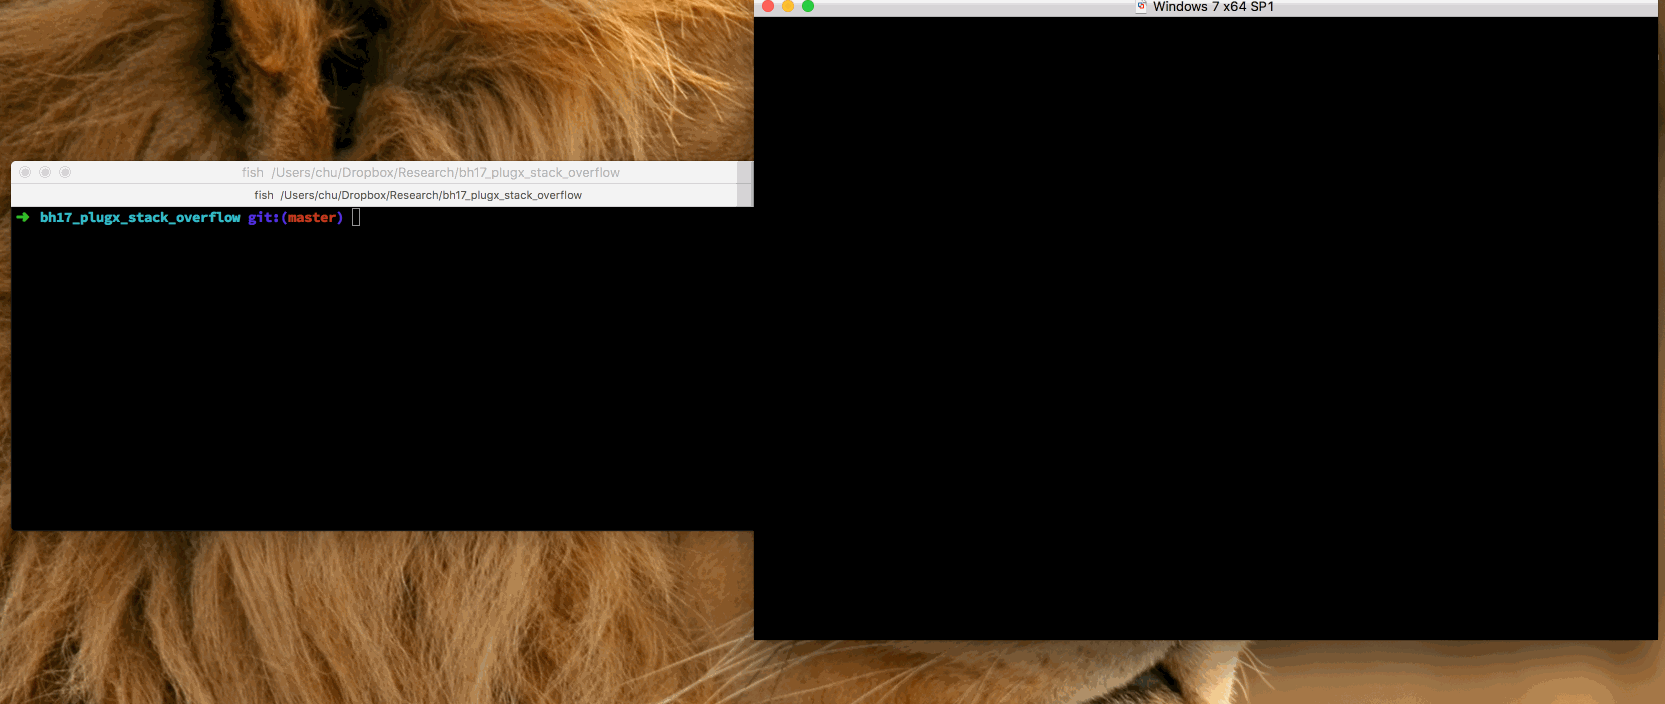Click the terminal window's gray close button

click(x=25, y=172)
